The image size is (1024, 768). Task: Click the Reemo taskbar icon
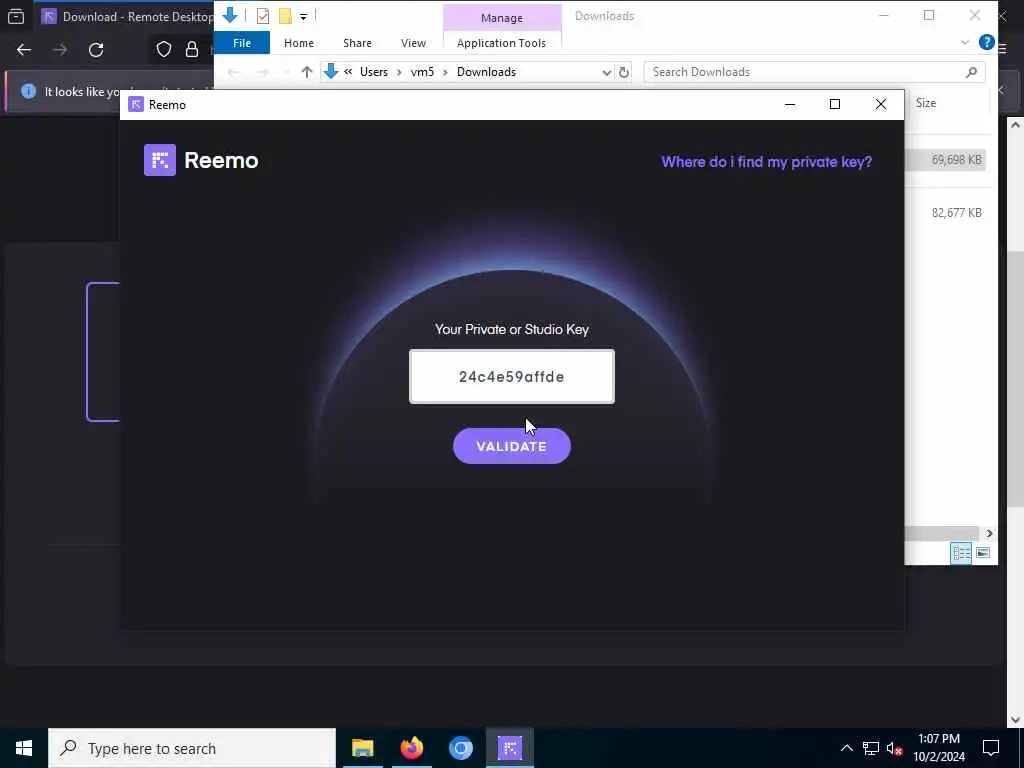click(509, 748)
